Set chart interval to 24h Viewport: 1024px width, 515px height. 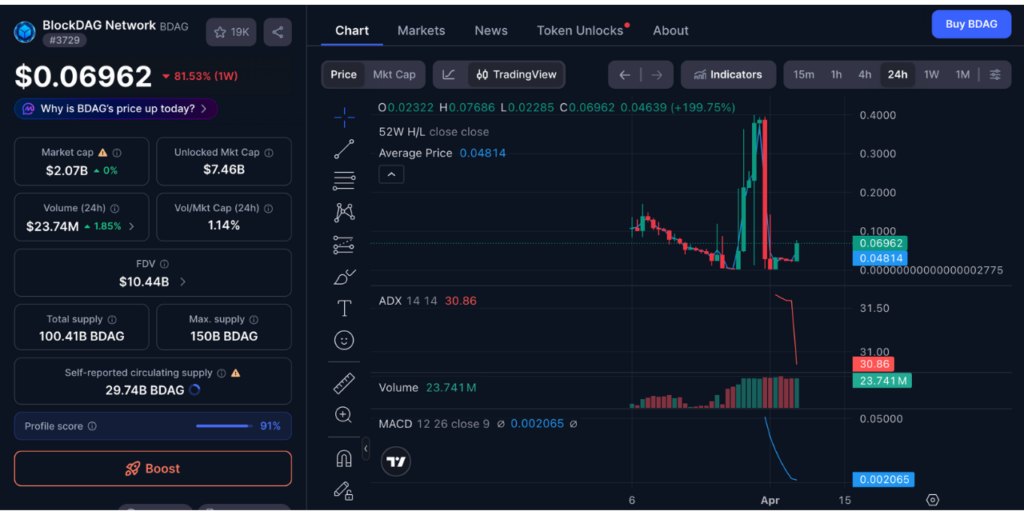tap(897, 74)
